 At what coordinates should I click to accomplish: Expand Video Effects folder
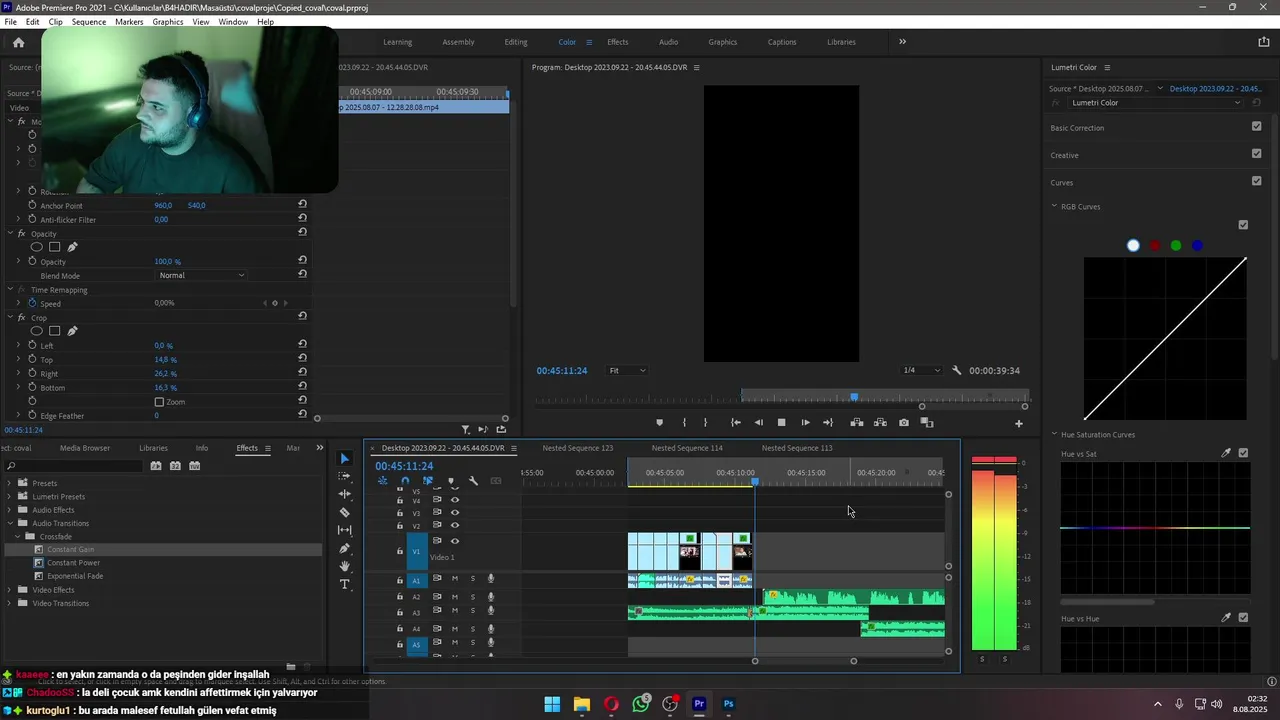pyautogui.click(x=10, y=590)
